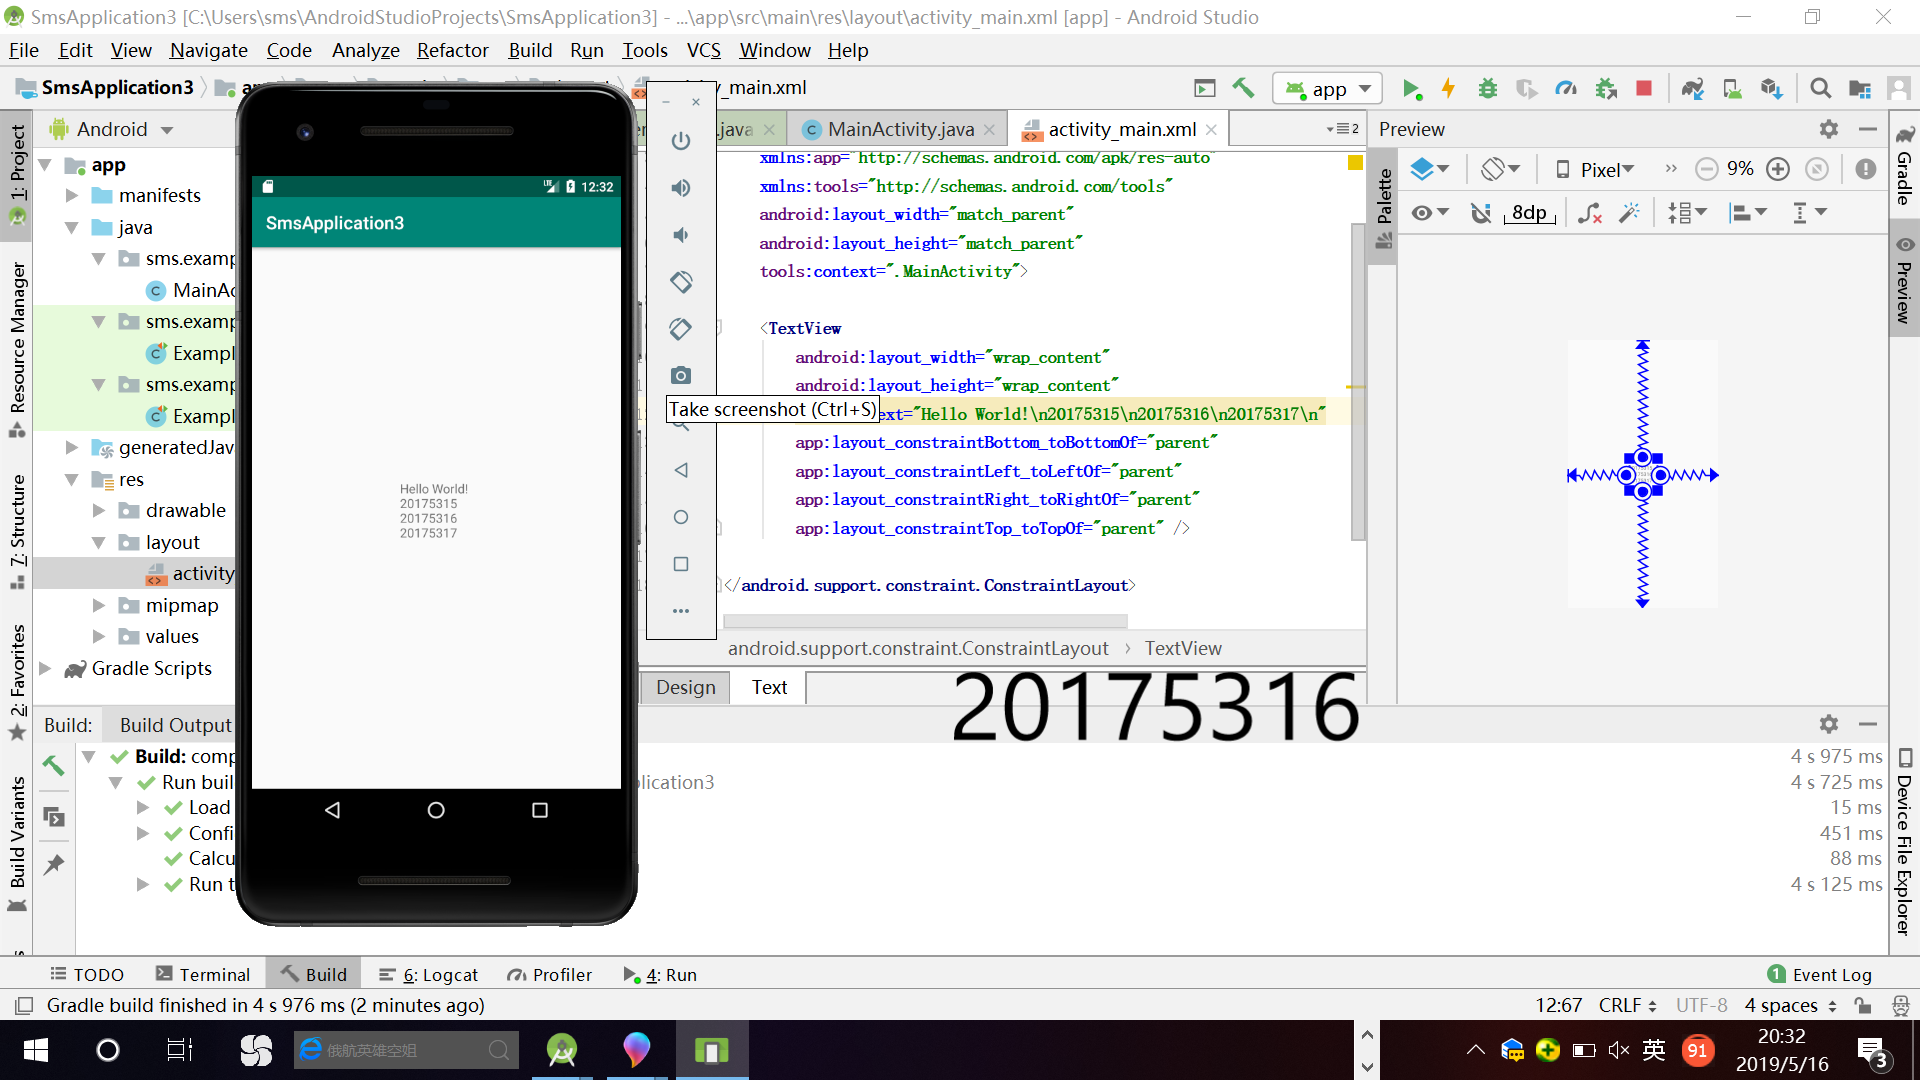Expand the manifests folder
The width and height of the screenshot is (1920, 1080).
(72, 196)
